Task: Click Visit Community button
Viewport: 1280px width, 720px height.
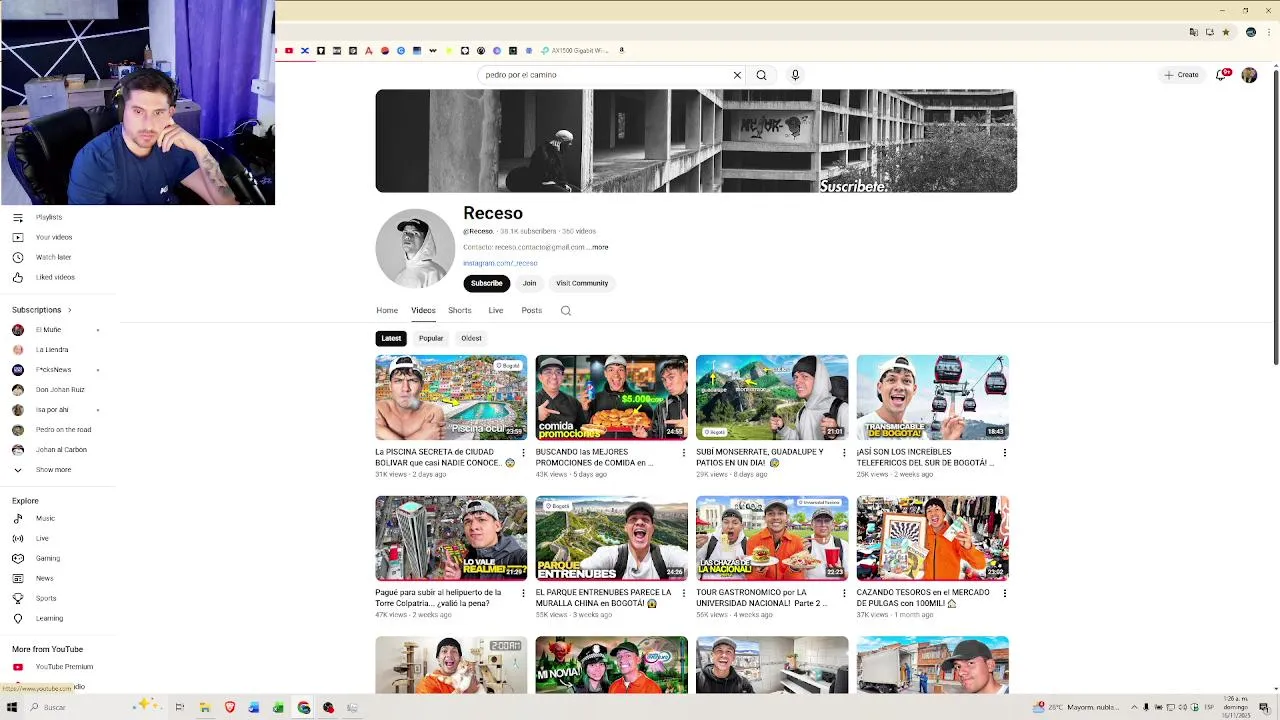Action: (x=582, y=283)
